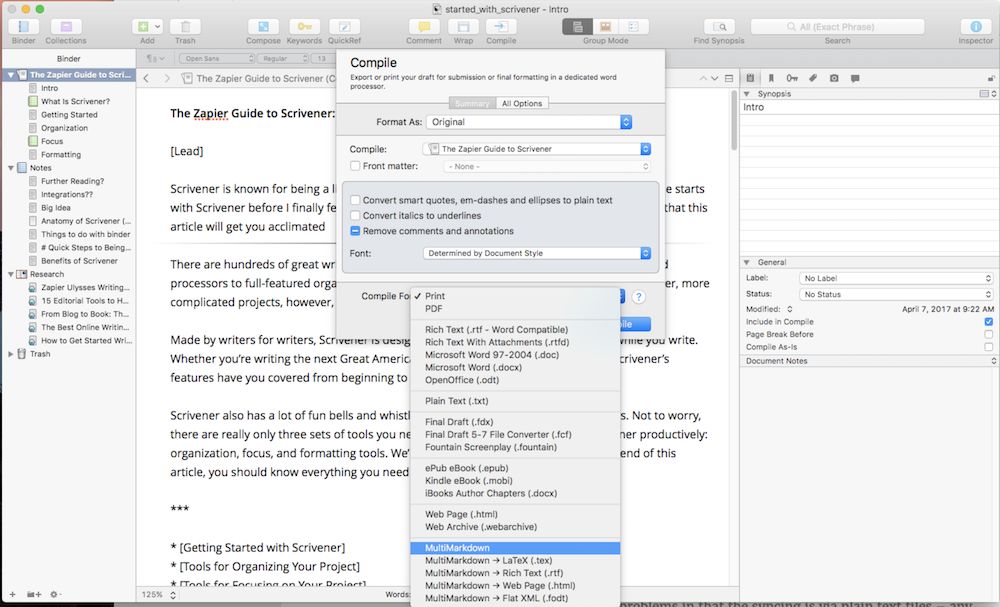Screen dimensions: 1000x607
Task: Expand the Status dropdown in Inspector
Action: click(x=896, y=294)
